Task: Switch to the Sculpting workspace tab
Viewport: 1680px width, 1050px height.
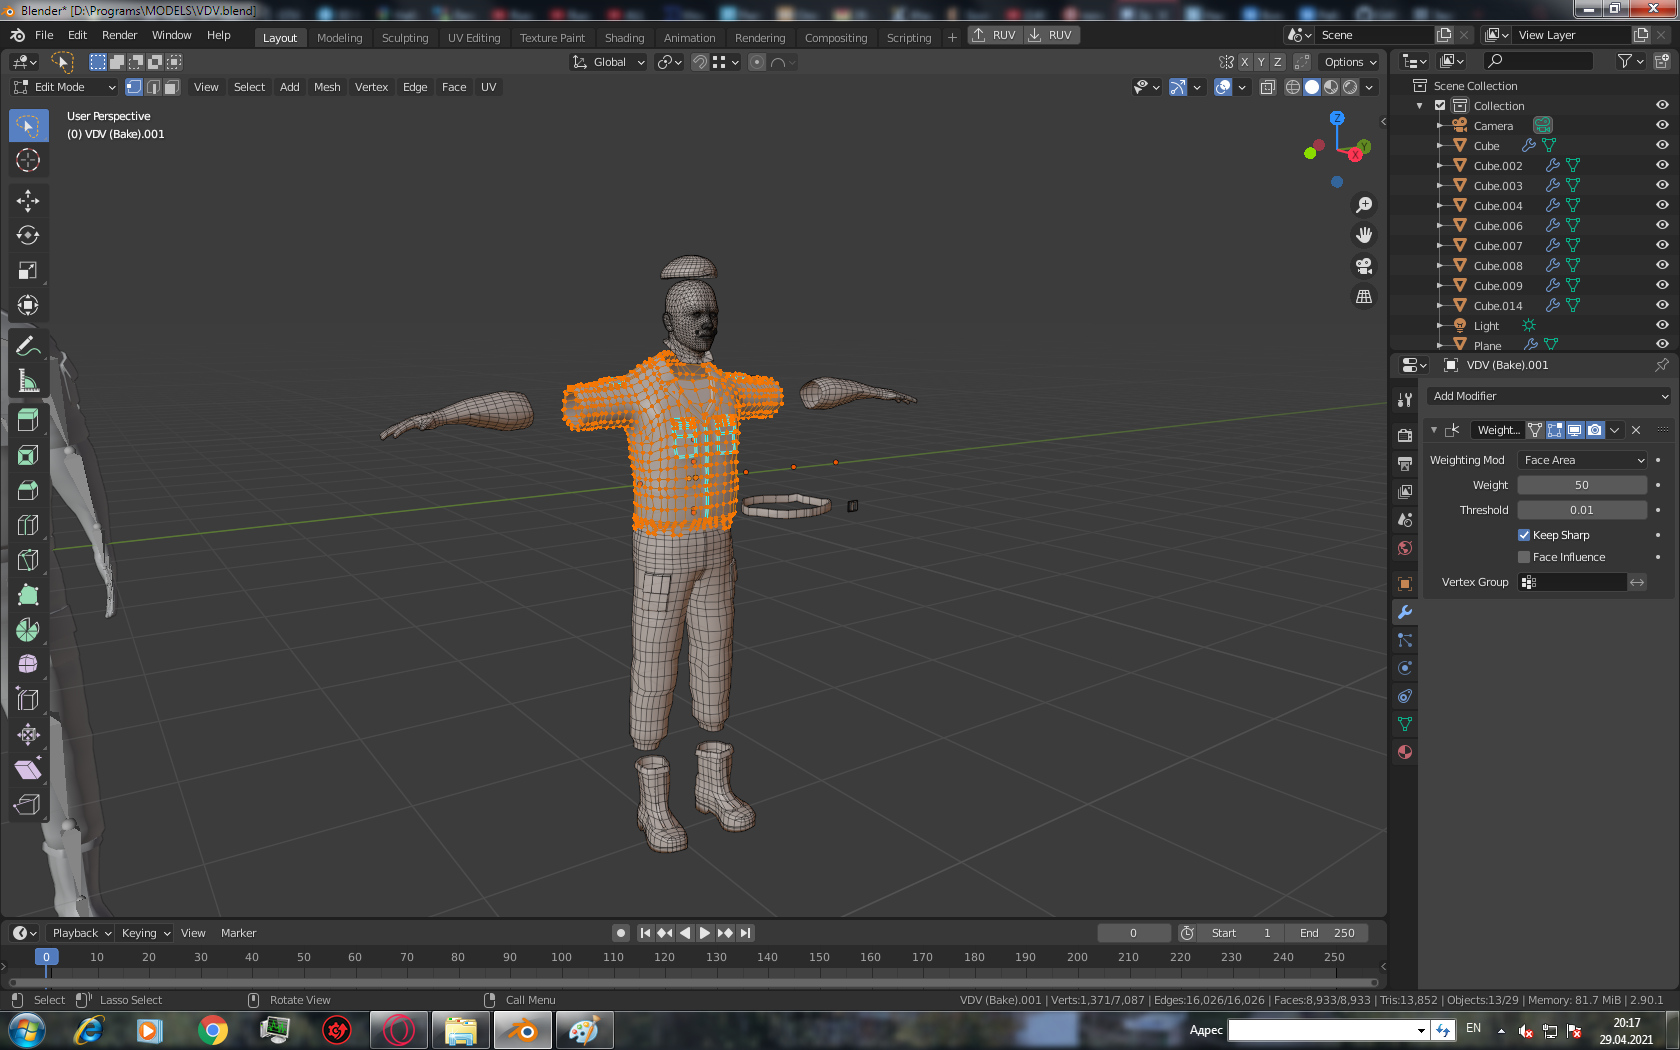Action: point(405,38)
